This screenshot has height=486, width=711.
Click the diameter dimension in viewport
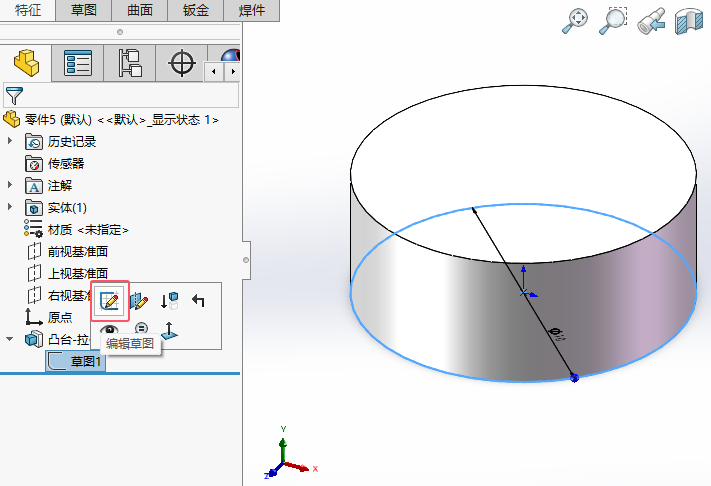coord(557,334)
